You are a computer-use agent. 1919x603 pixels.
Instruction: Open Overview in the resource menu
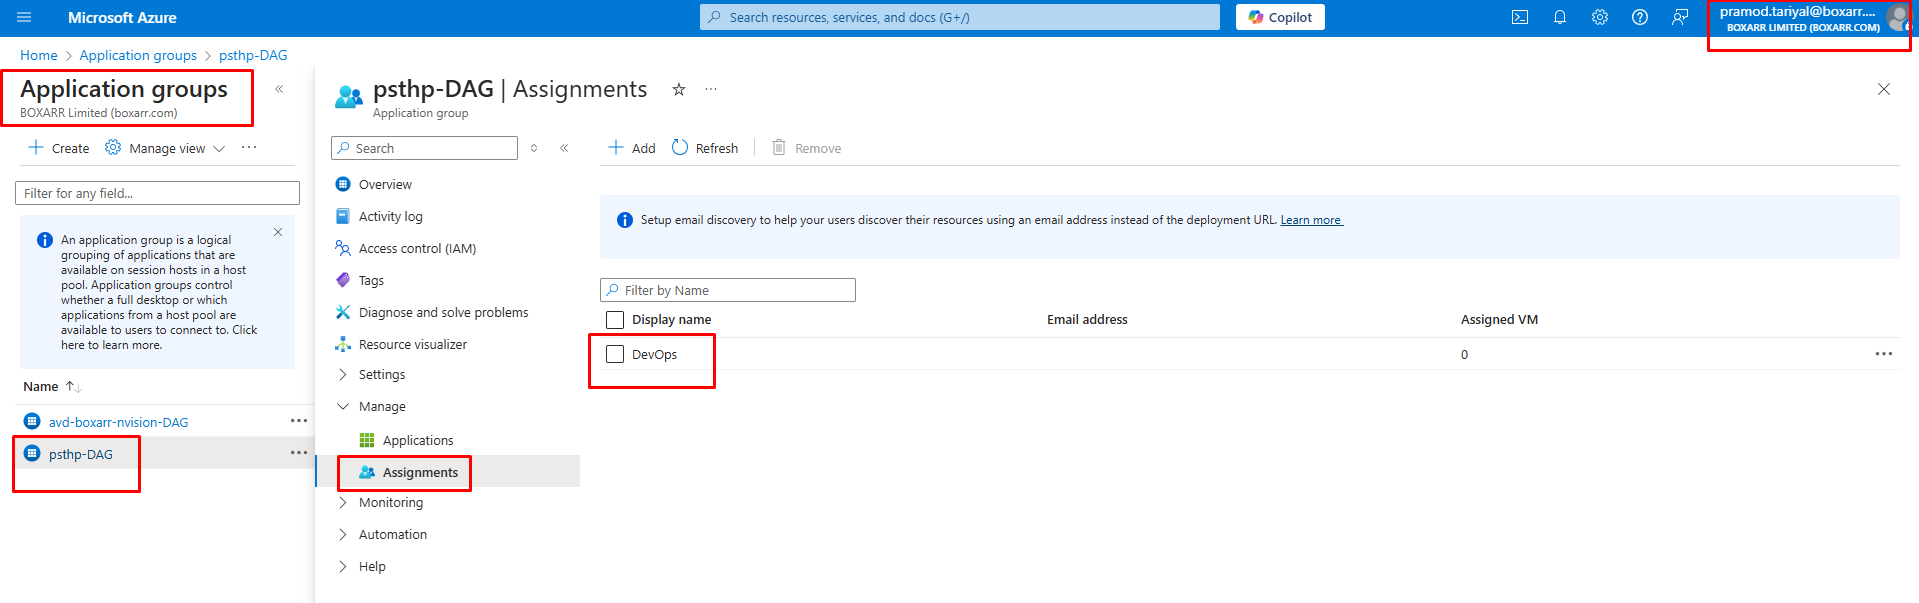click(385, 184)
